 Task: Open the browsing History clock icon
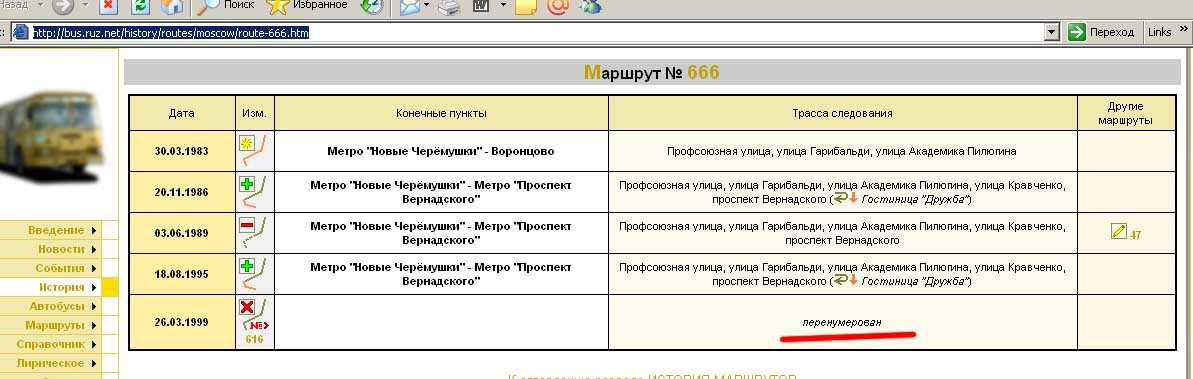tap(371, 6)
